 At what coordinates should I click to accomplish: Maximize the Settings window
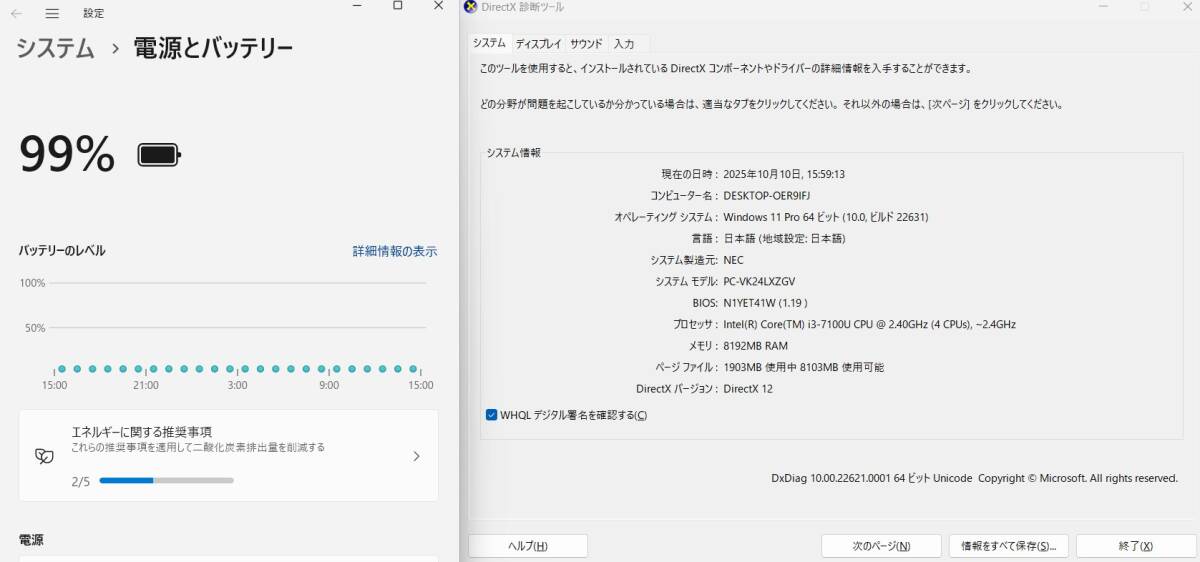(x=397, y=6)
